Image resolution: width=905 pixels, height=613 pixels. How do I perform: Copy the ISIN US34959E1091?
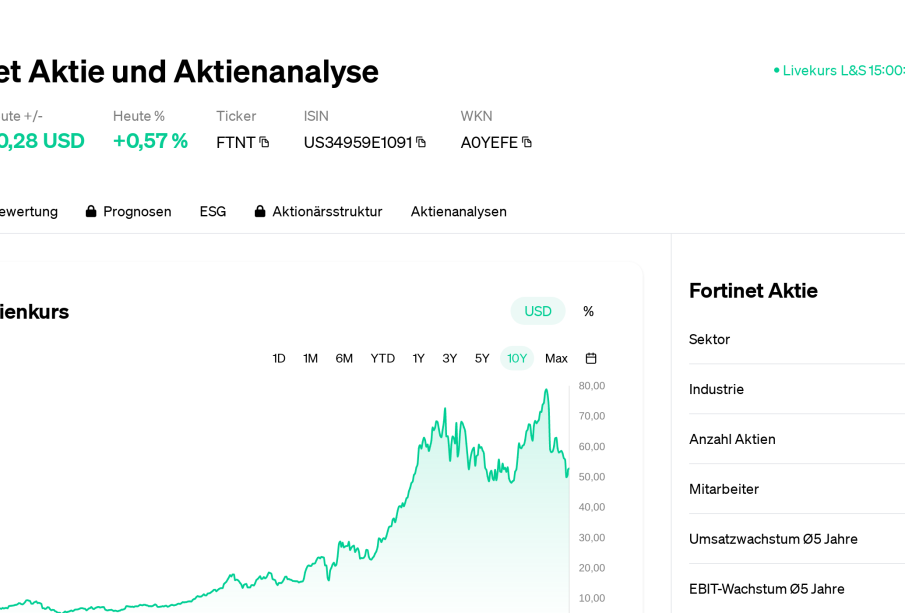tap(421, 142)
